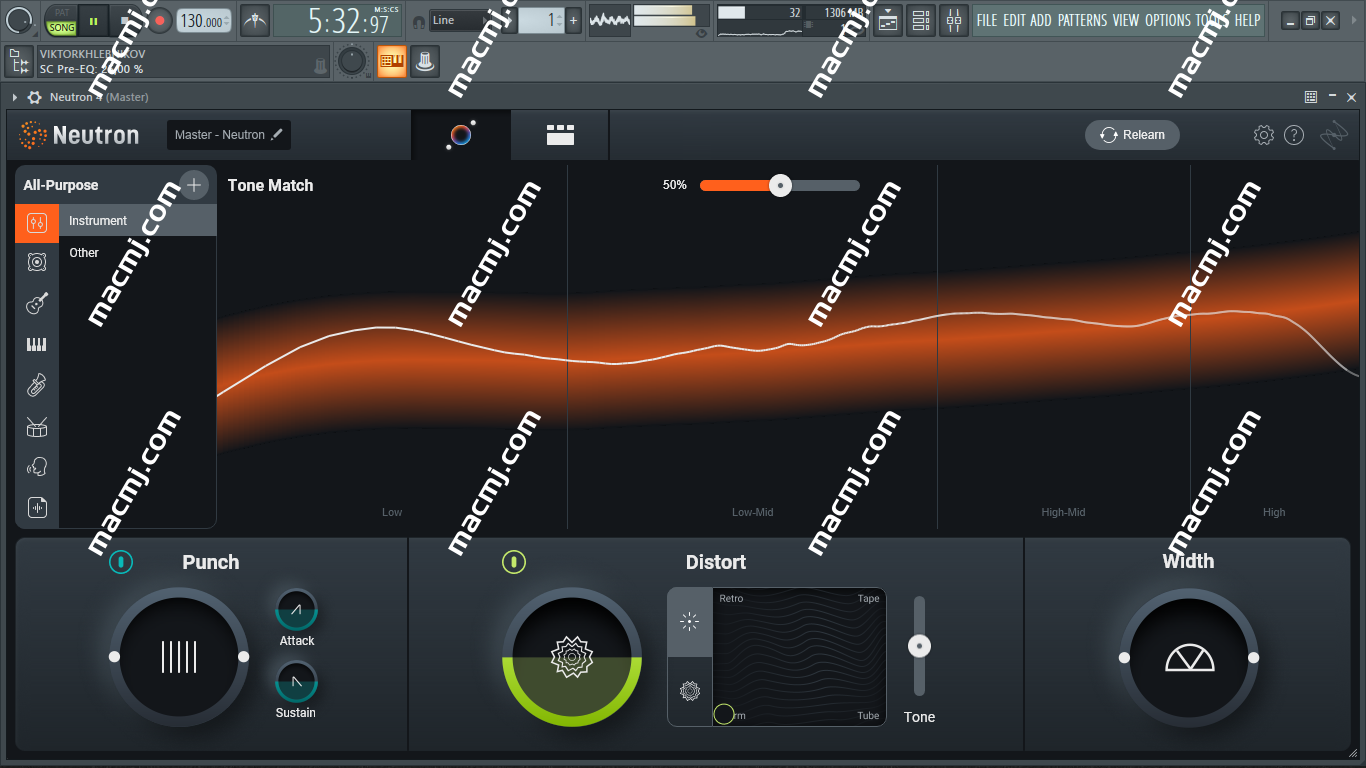Open plugin wrapper settings gear icon
1366x768 pixels.
click(x=35, y=97)
